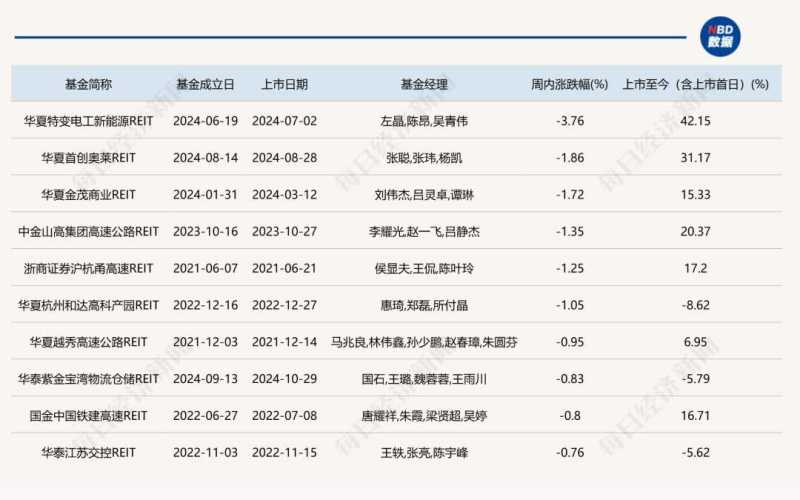This screenshot has width=800, height=500.
Task: Select weekly change value -1.86
Action: coord(570,158)
